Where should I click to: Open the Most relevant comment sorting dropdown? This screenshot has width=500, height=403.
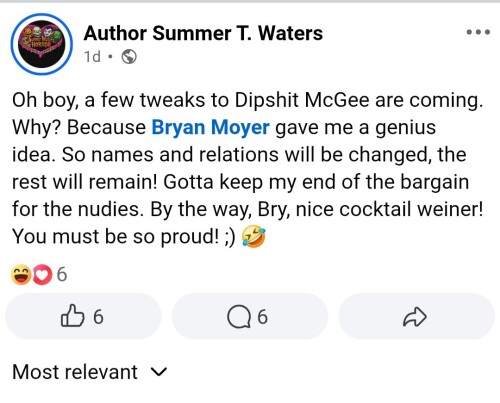click(x=90, y=372)
